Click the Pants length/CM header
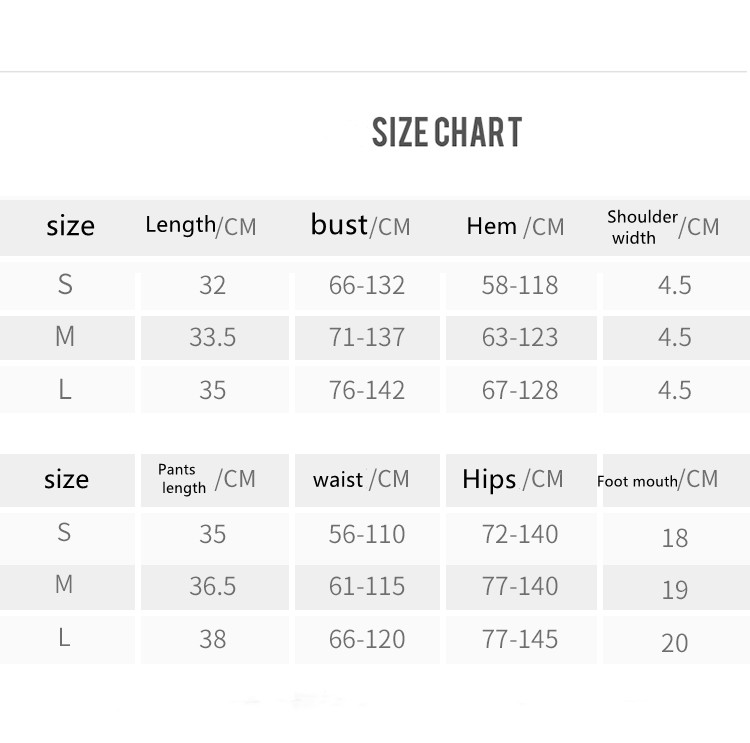 click(x=206, y=479)
